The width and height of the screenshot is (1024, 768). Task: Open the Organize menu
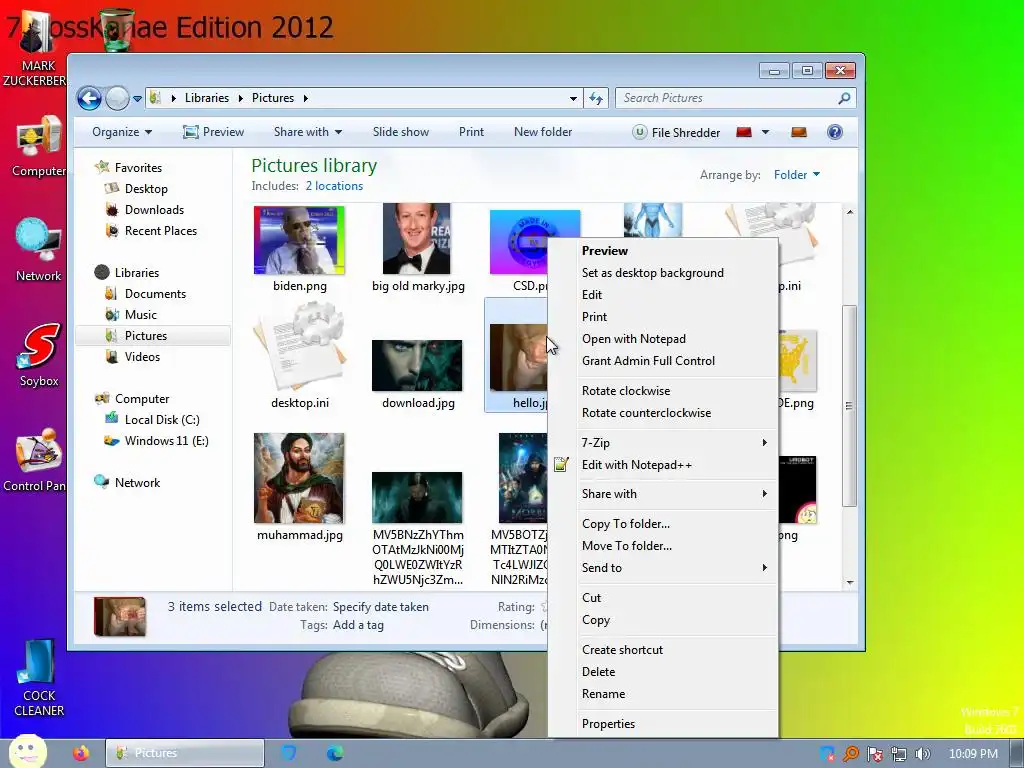122,132
